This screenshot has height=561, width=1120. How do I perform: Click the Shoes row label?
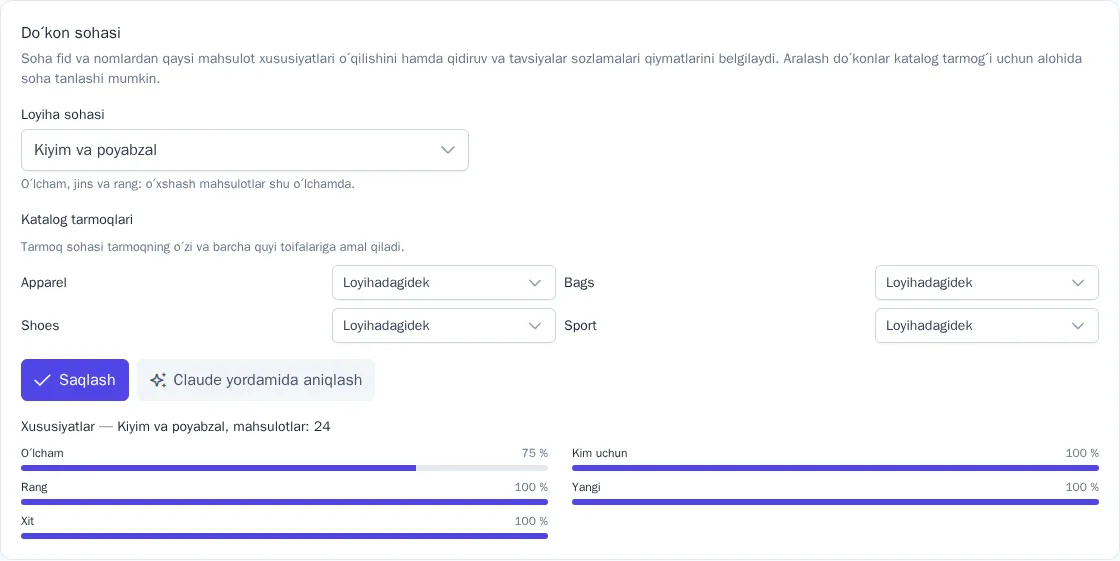40,325
